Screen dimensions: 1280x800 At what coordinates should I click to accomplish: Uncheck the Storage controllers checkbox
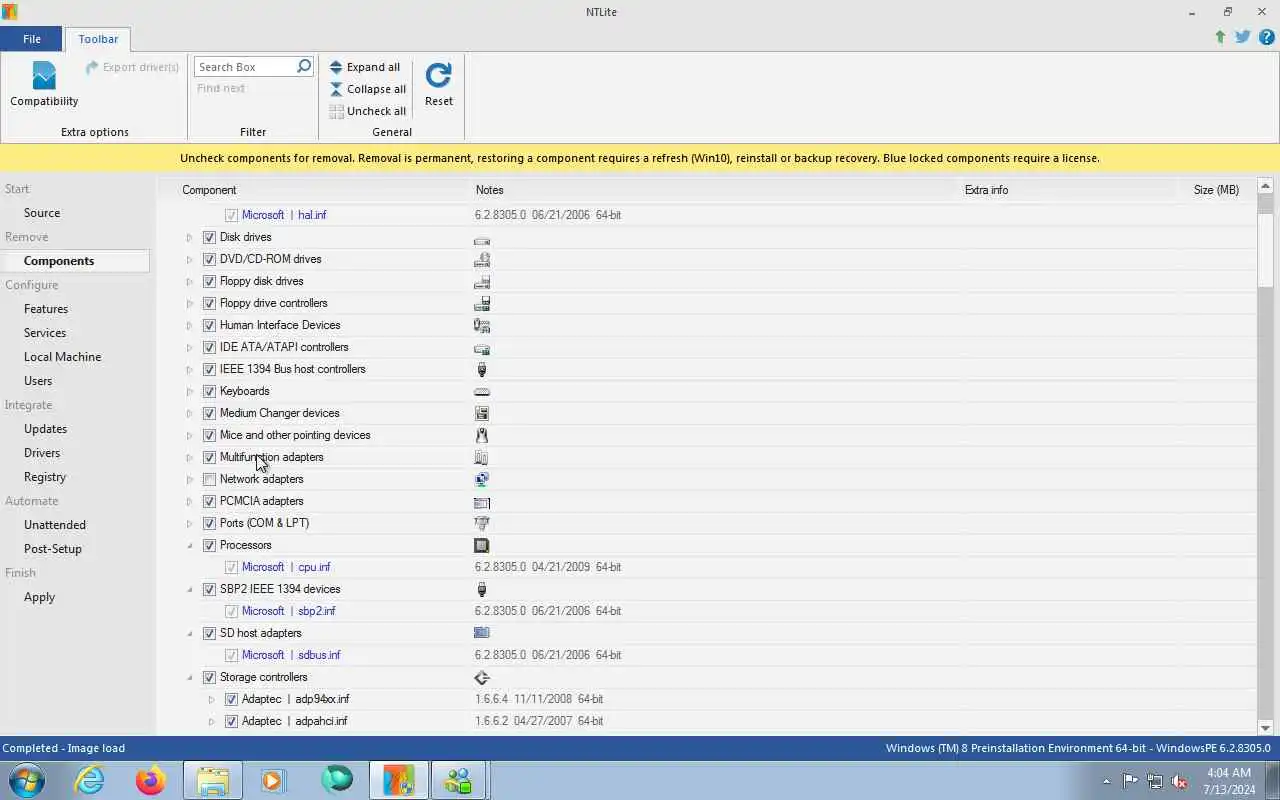[209, 678]
